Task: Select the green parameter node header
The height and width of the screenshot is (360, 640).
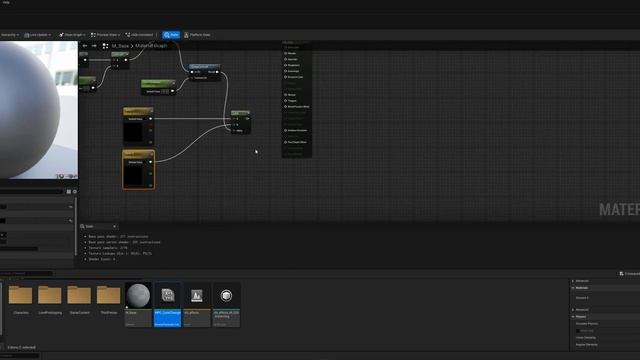Action: 158,83
